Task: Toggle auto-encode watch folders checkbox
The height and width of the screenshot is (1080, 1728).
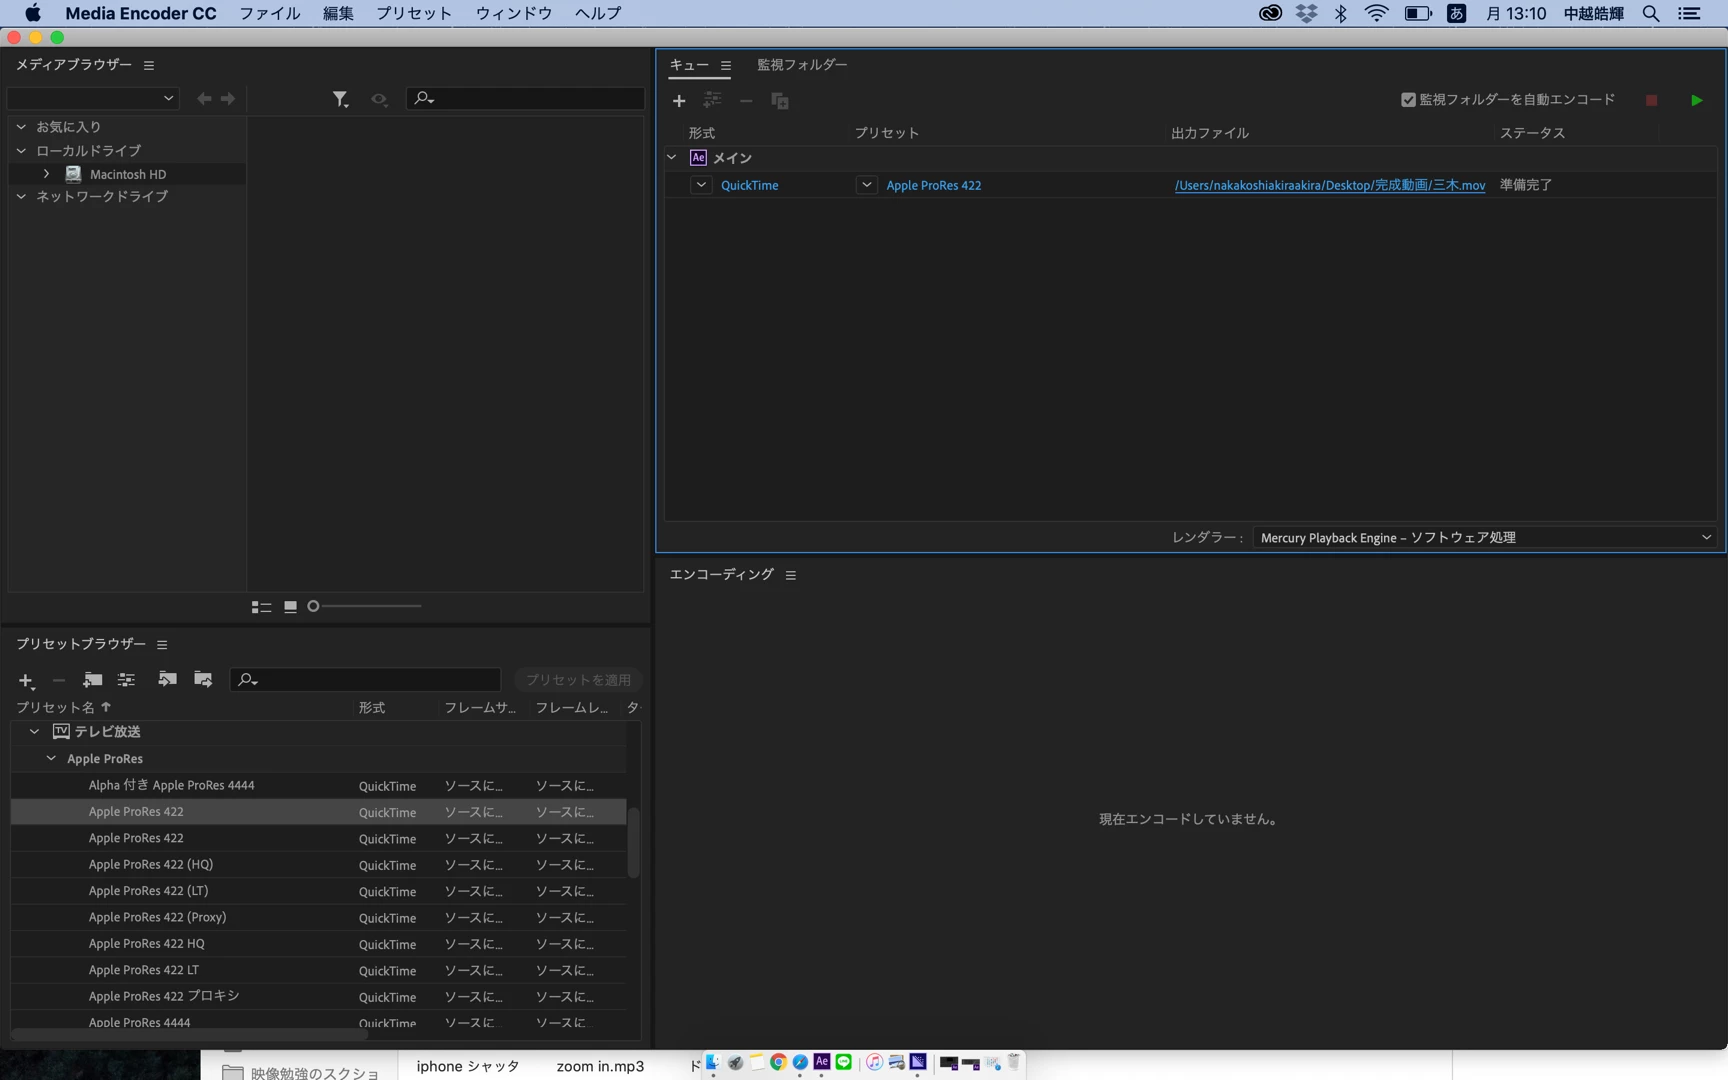Action: coord(1408,100)
